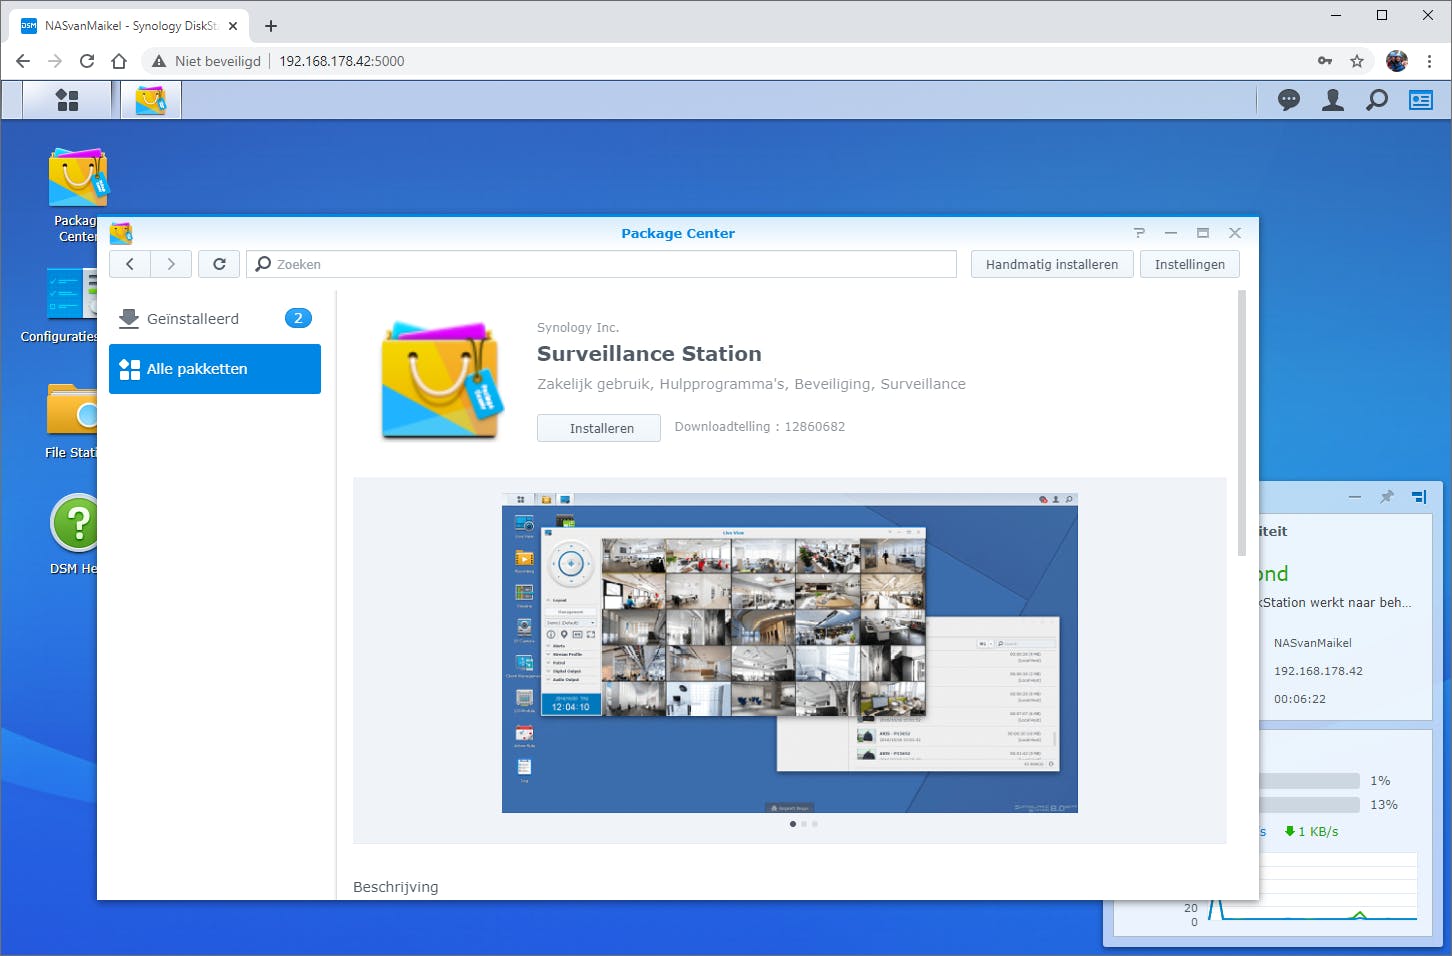Viewport: 1452px width, 956px height.
Task: Switch to NASvanMaikel Synology browser tab
Action: tap(130, 26)
